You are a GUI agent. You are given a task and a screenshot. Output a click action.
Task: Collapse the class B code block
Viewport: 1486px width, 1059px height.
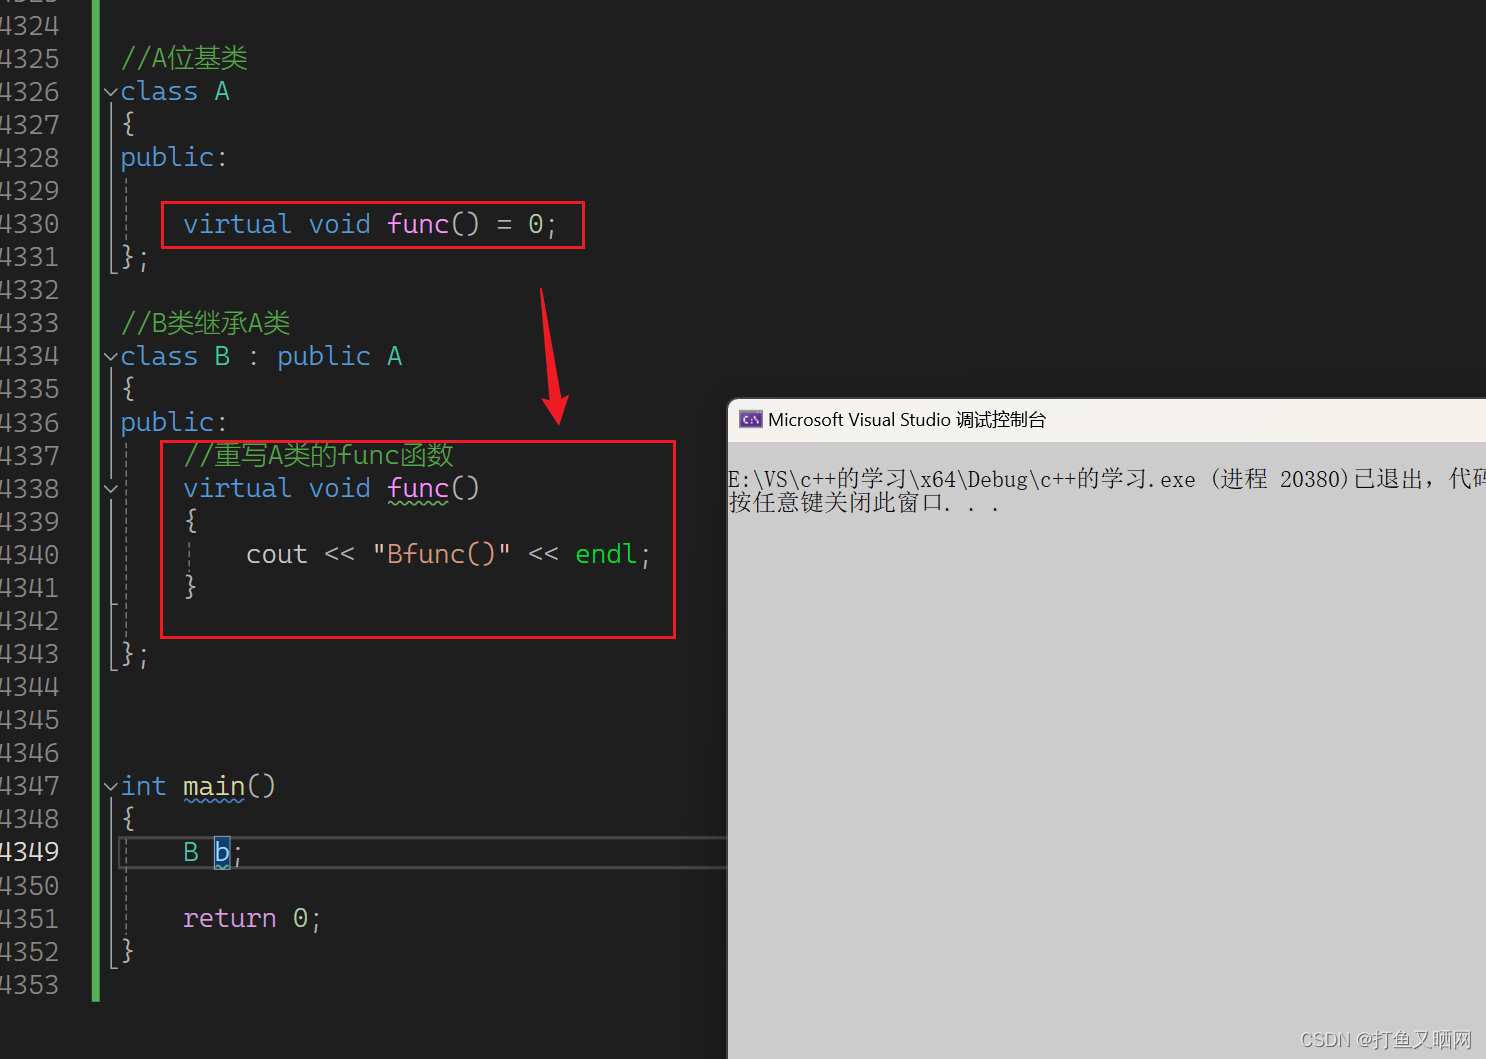coord(110,357)
